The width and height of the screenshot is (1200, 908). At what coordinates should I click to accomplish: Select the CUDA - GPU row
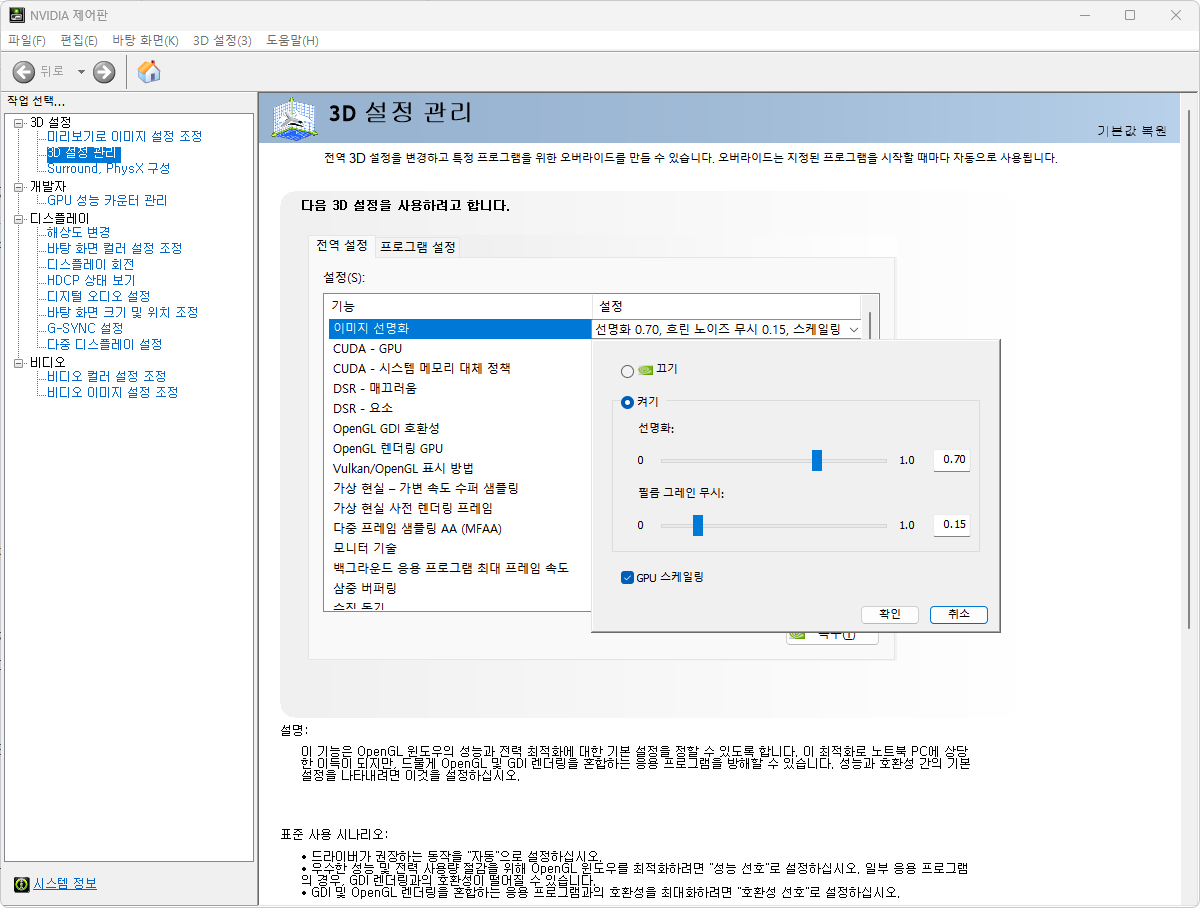pos(461,349)
